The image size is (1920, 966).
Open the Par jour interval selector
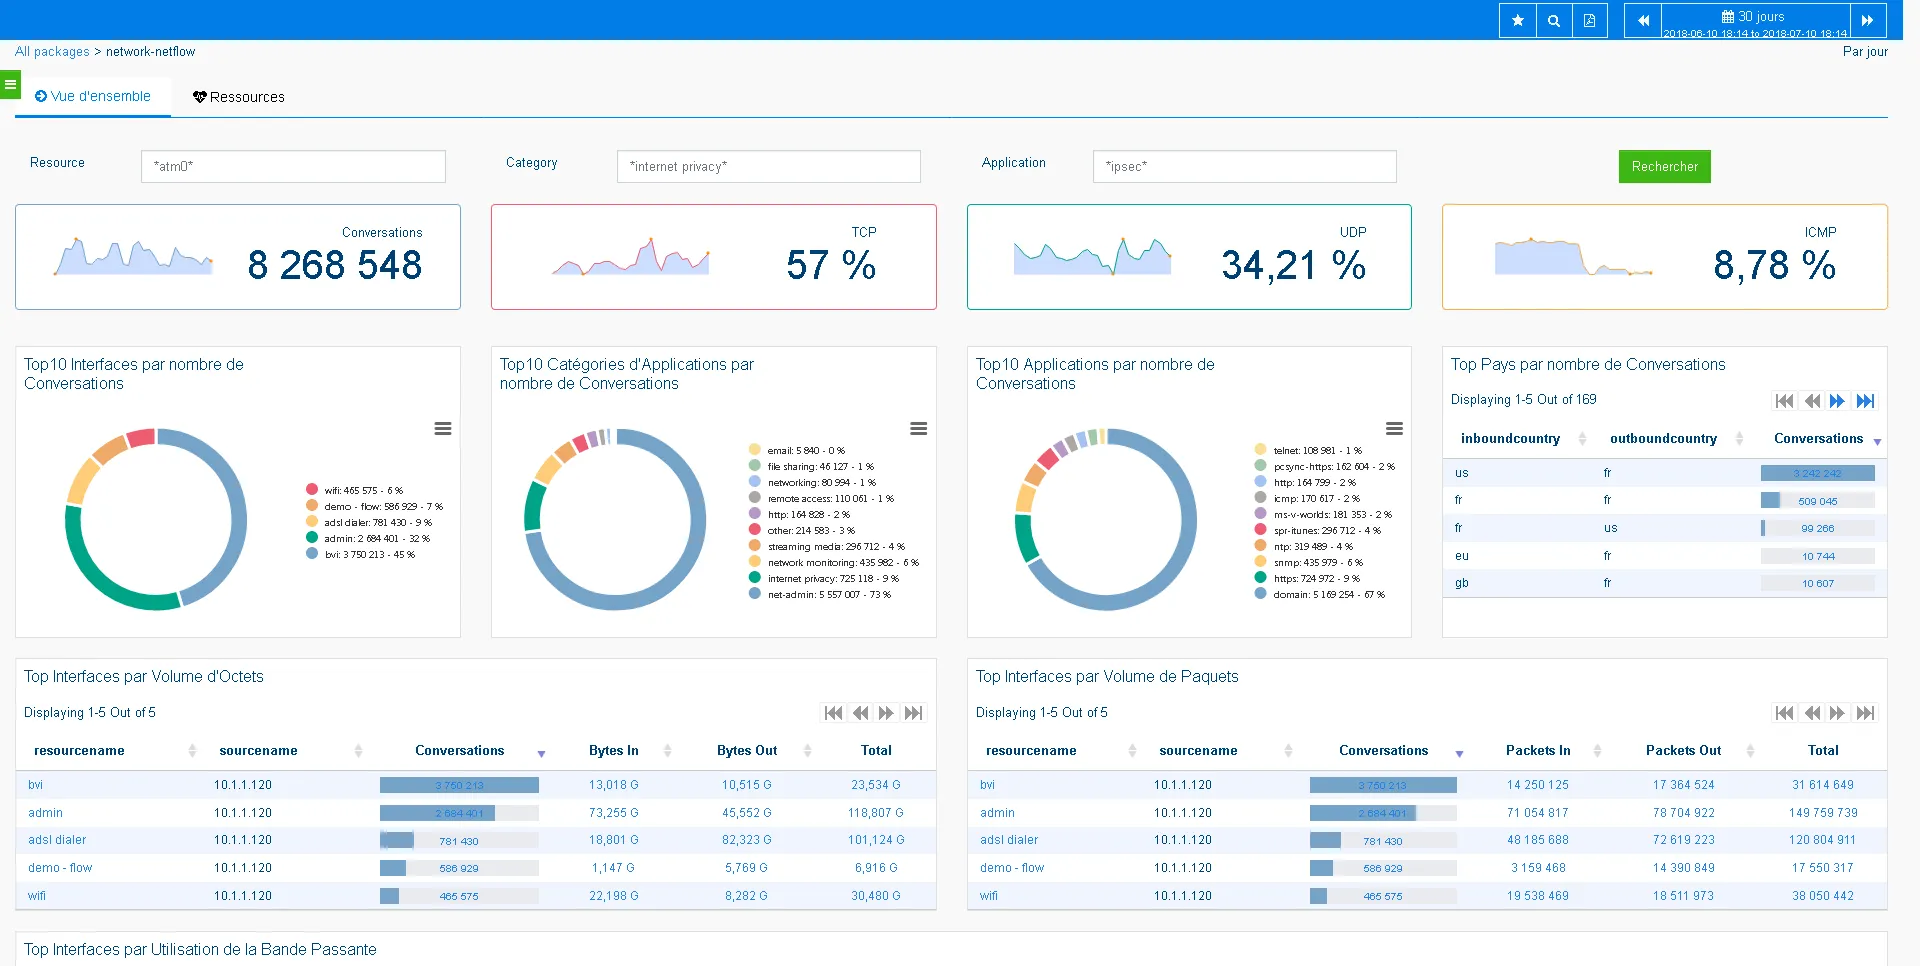1864,51
